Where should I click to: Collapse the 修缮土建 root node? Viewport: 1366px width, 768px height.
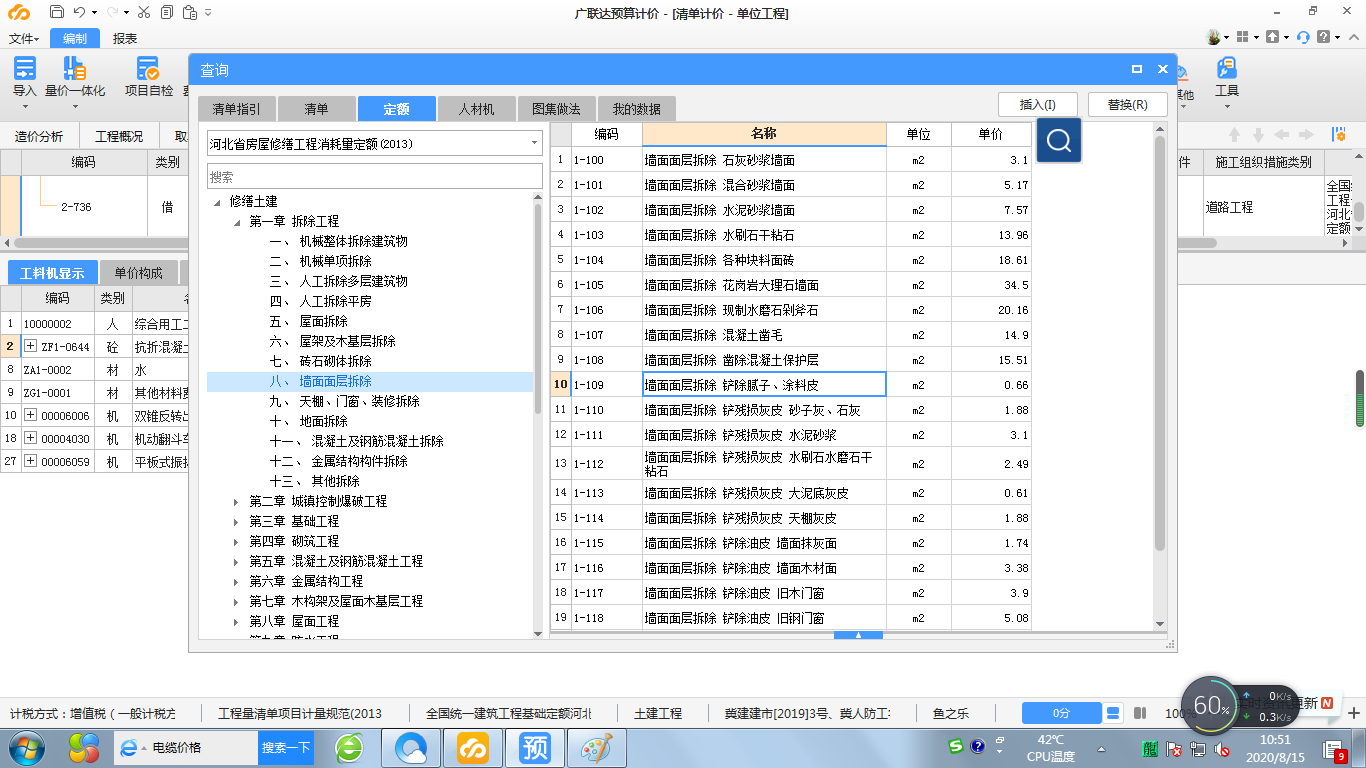pos(217,201)
